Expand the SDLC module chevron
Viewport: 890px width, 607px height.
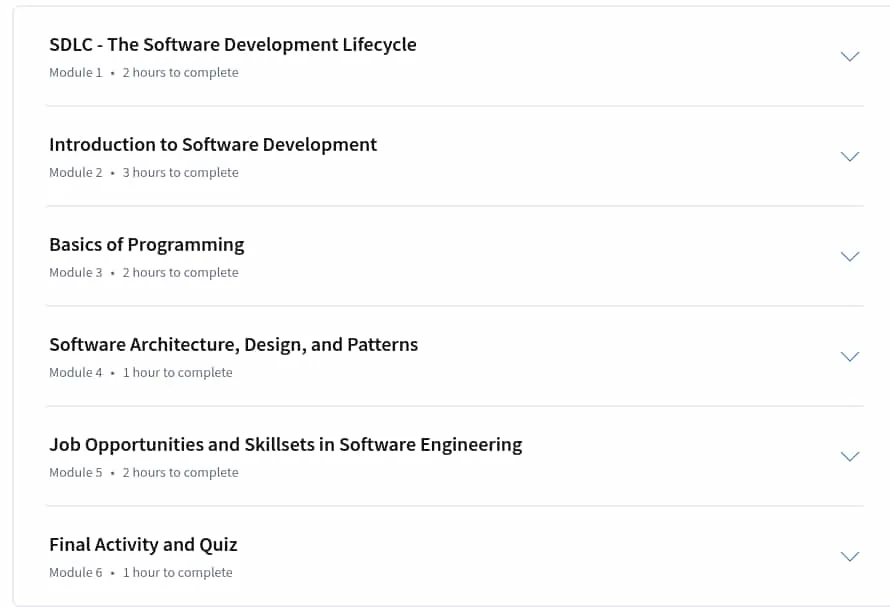(850, 56)
